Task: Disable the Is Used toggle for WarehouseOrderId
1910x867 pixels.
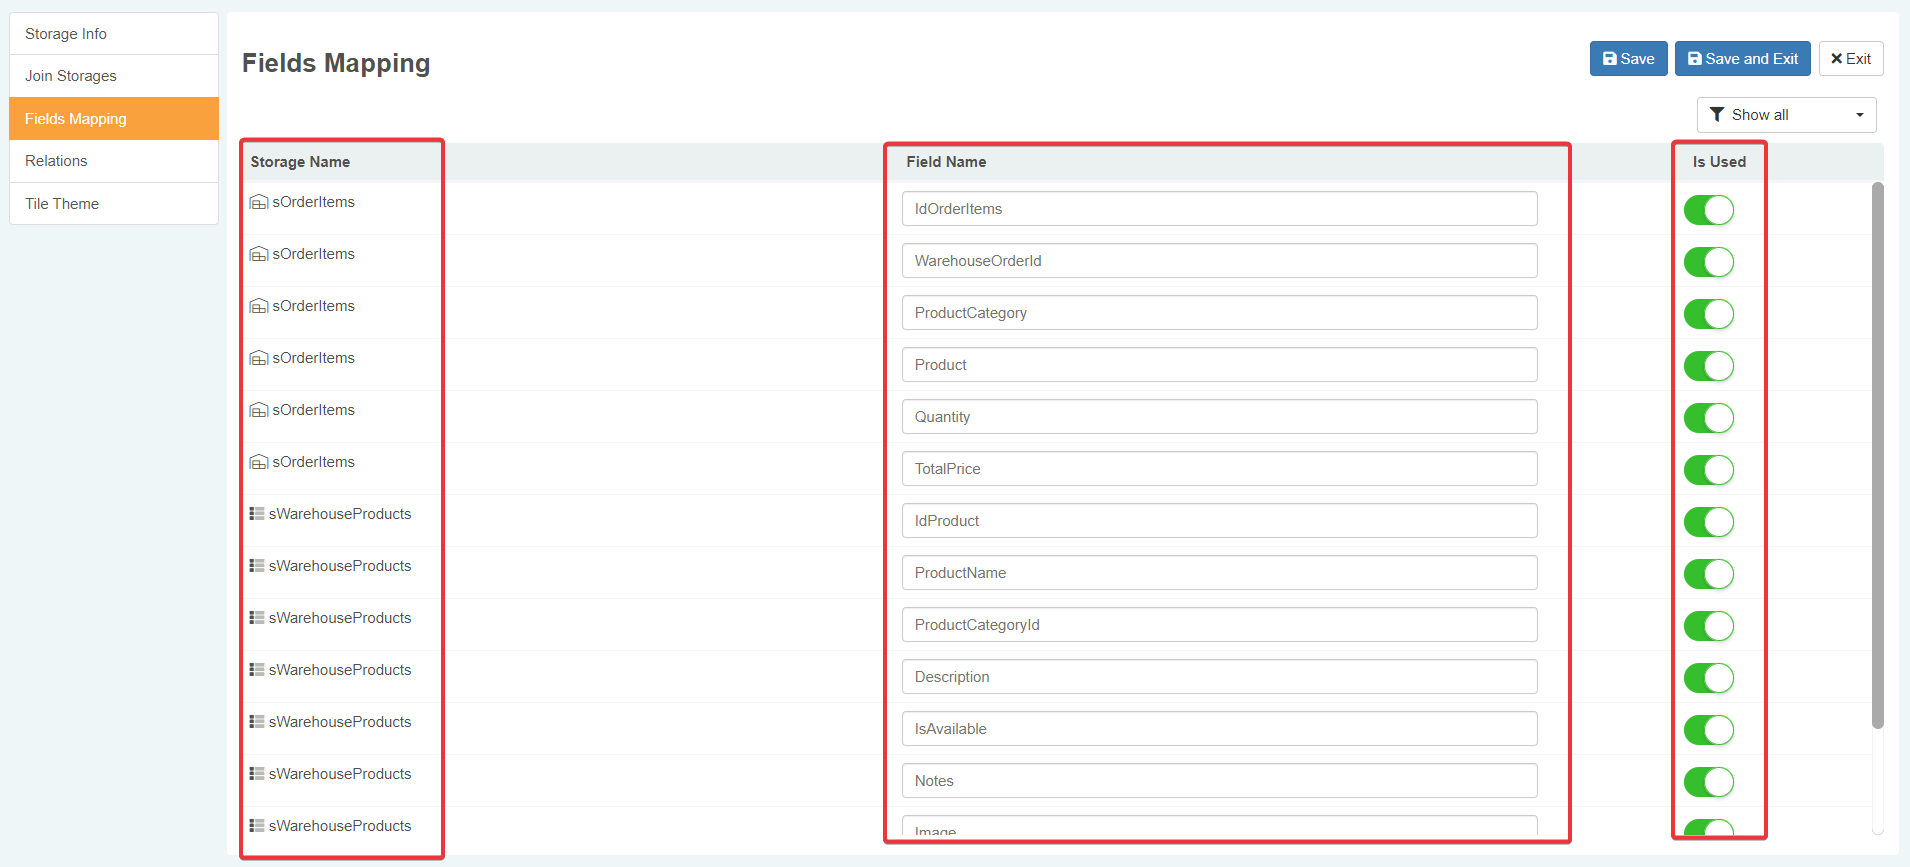Action: (x=1708, y=262)
